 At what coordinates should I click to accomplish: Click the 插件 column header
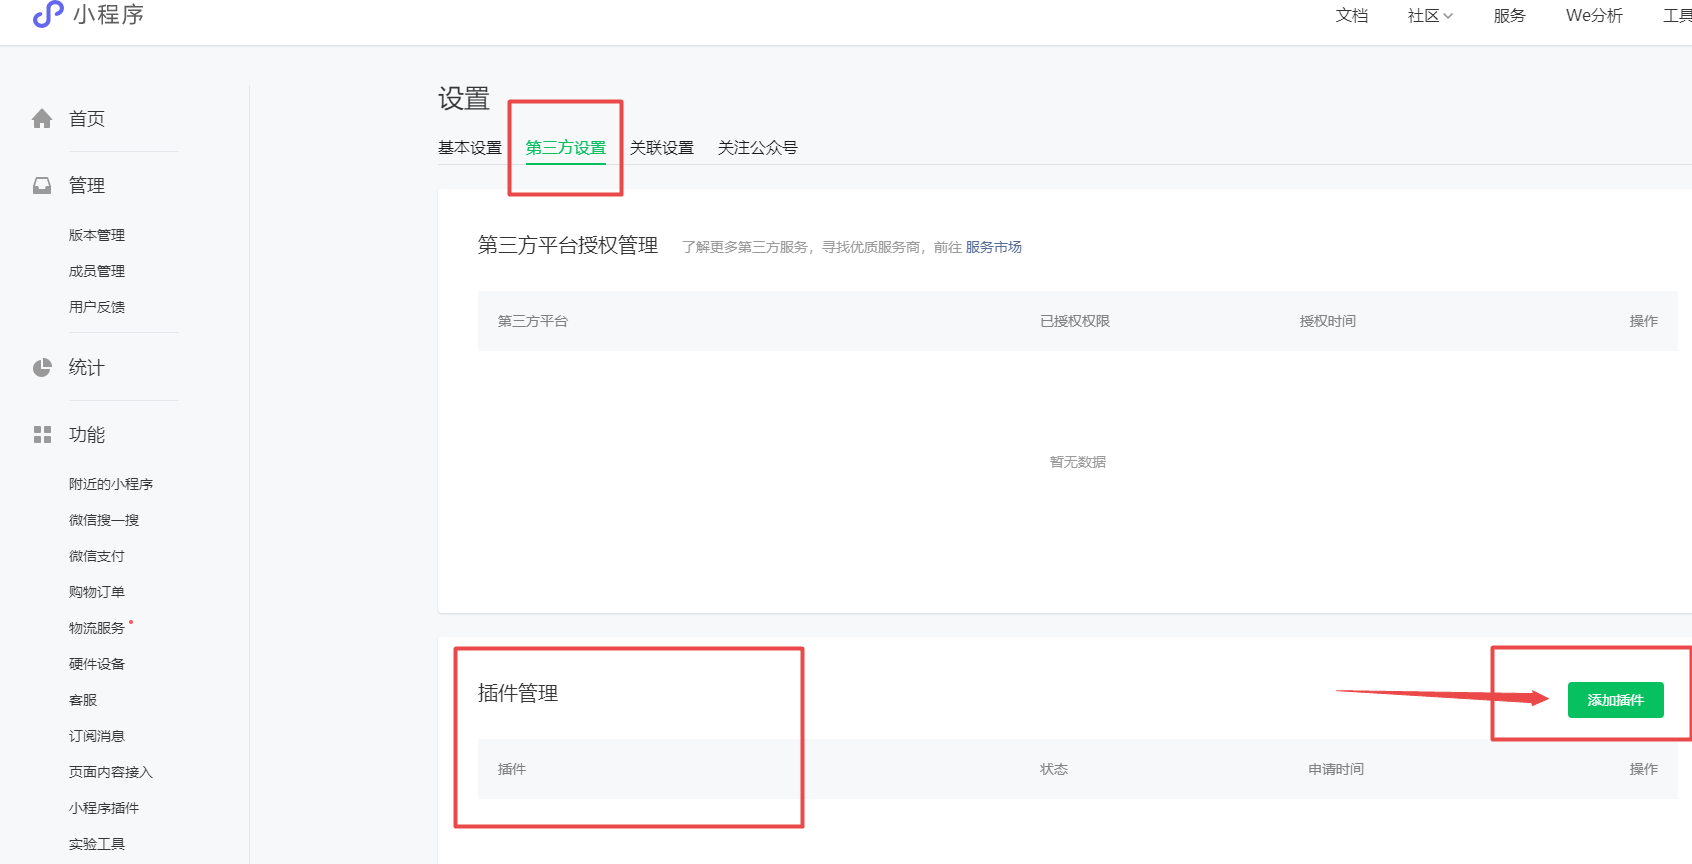(512, 769)
